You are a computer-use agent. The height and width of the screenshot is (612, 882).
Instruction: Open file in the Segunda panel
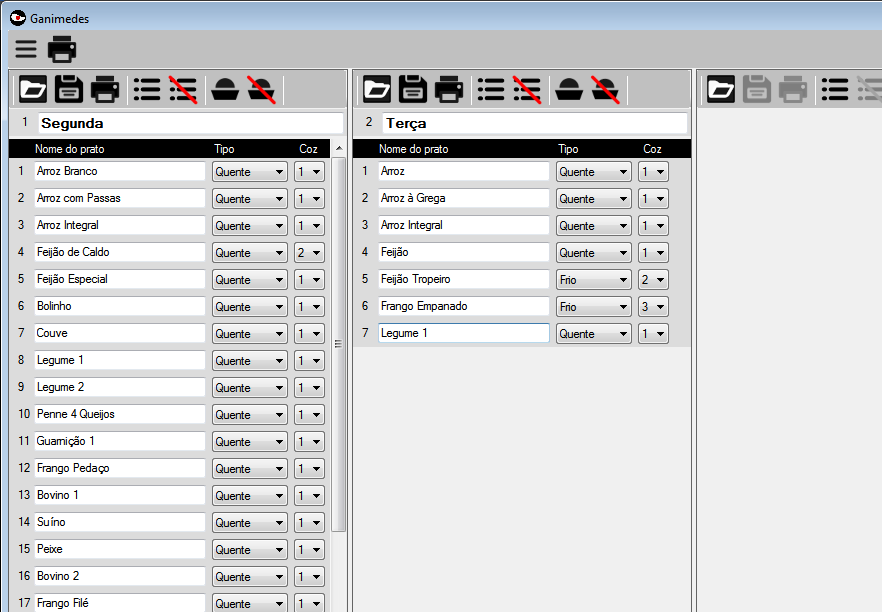[33, 90]
